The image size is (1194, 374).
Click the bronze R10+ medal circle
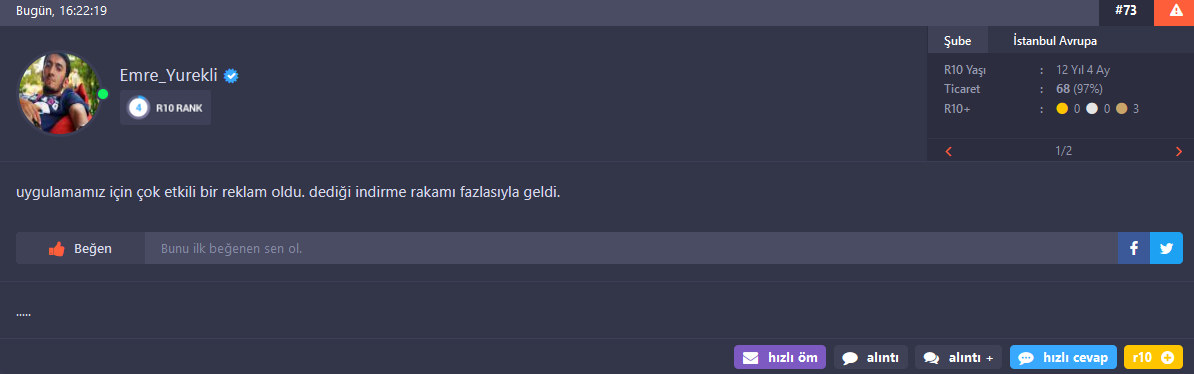coord(1122,109)
